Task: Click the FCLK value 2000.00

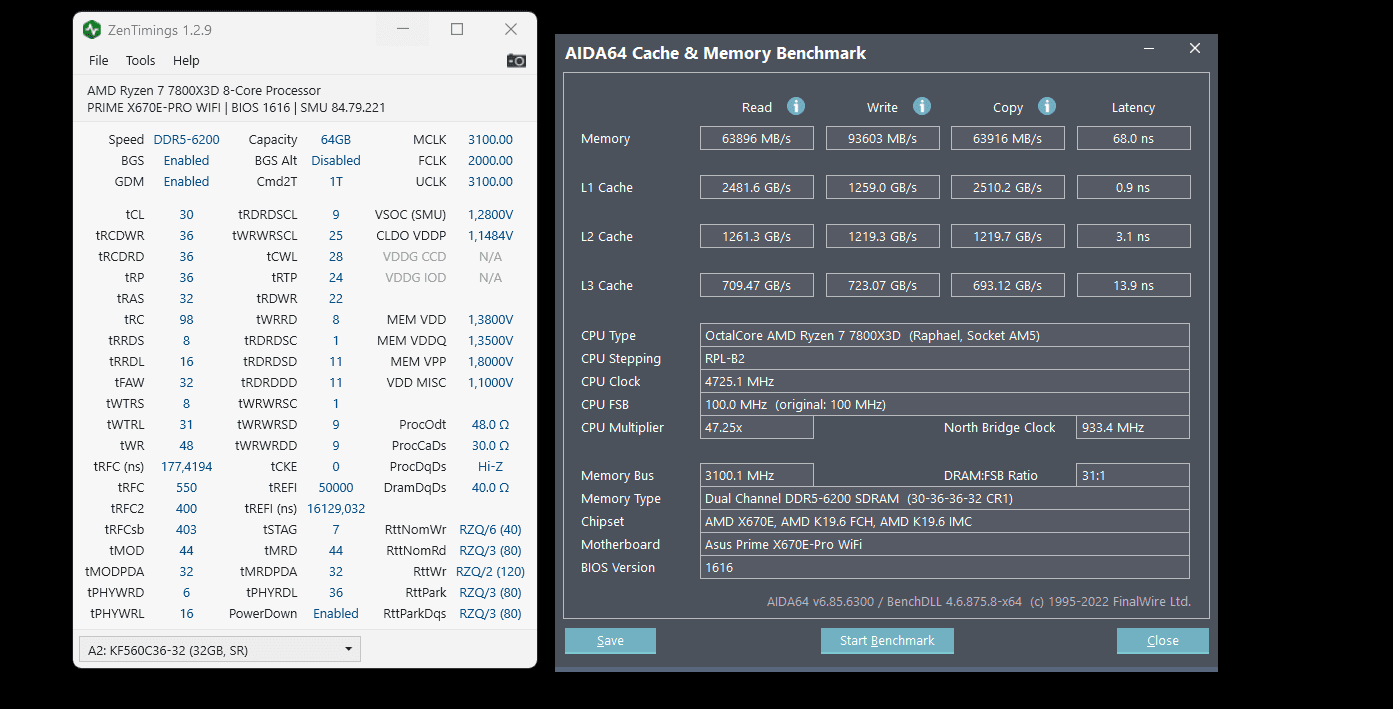Action: (x=490, y=160)
